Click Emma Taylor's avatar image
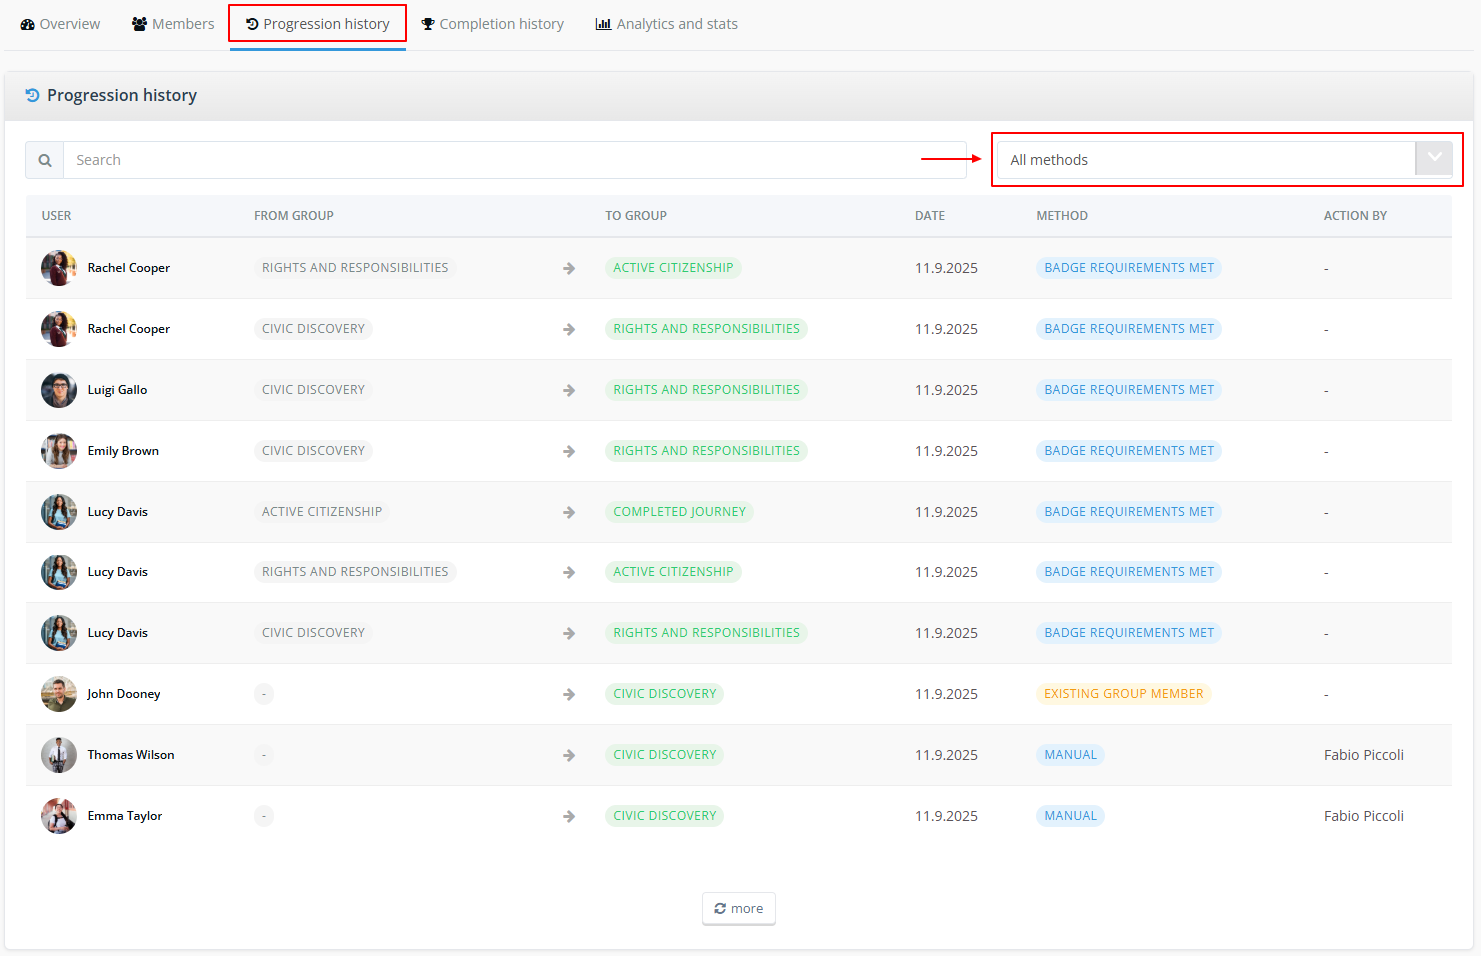This screenshot has height=956, width=1481. [59, 816]
